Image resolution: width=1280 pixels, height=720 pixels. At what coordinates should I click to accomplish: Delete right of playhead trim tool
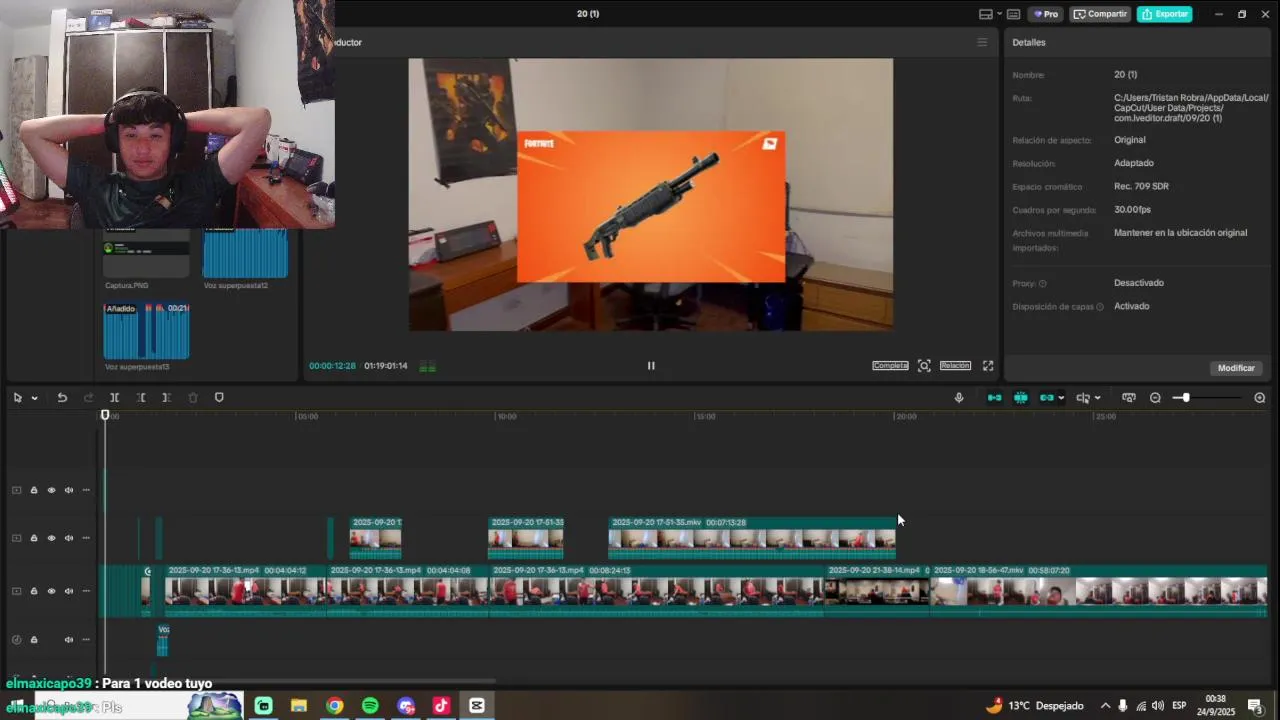[166, 398]
